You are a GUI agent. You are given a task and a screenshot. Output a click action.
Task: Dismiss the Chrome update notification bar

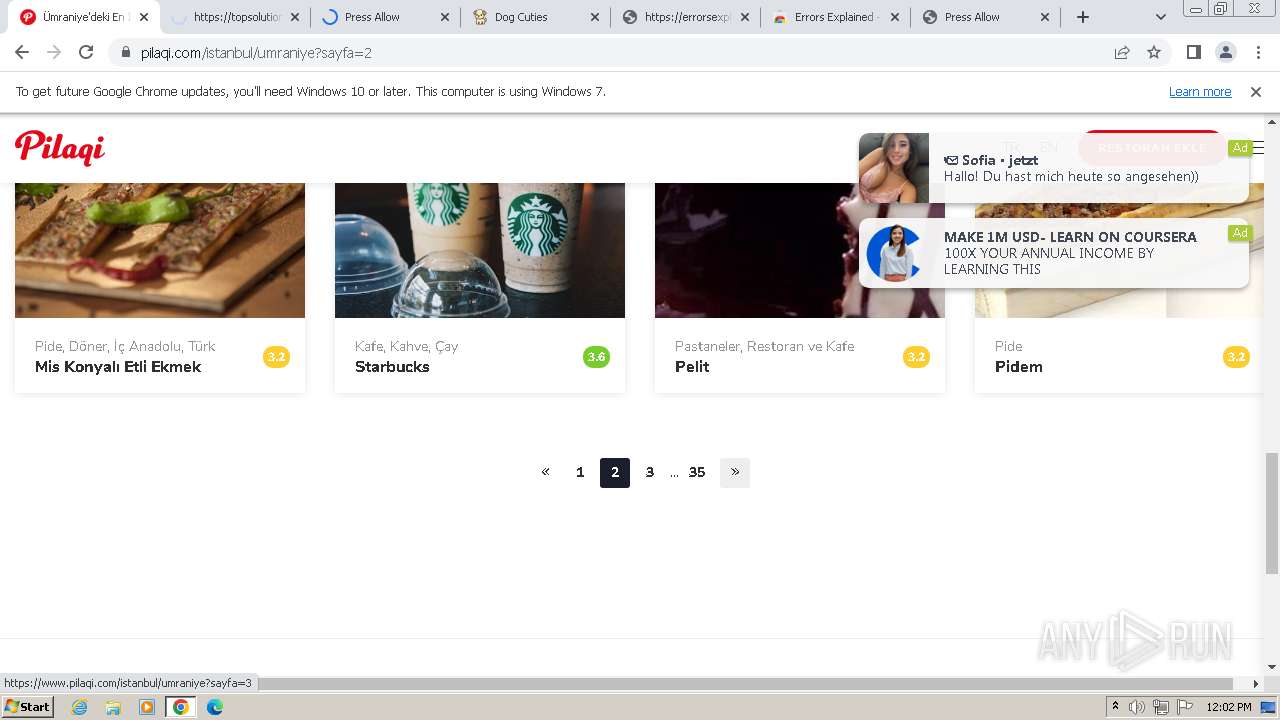tap(1256, 91)
